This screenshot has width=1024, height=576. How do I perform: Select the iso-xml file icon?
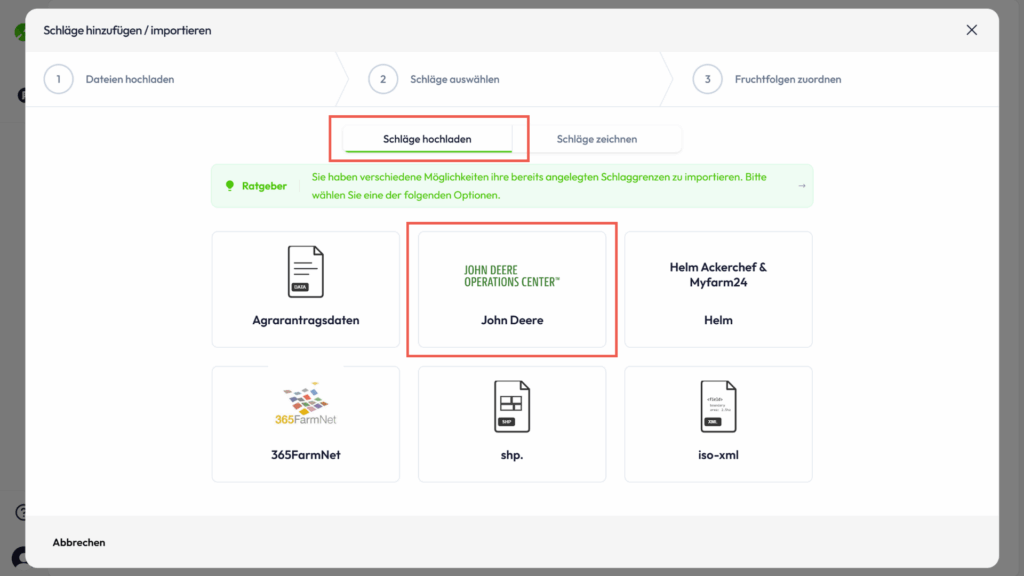(x=718, y=406)
